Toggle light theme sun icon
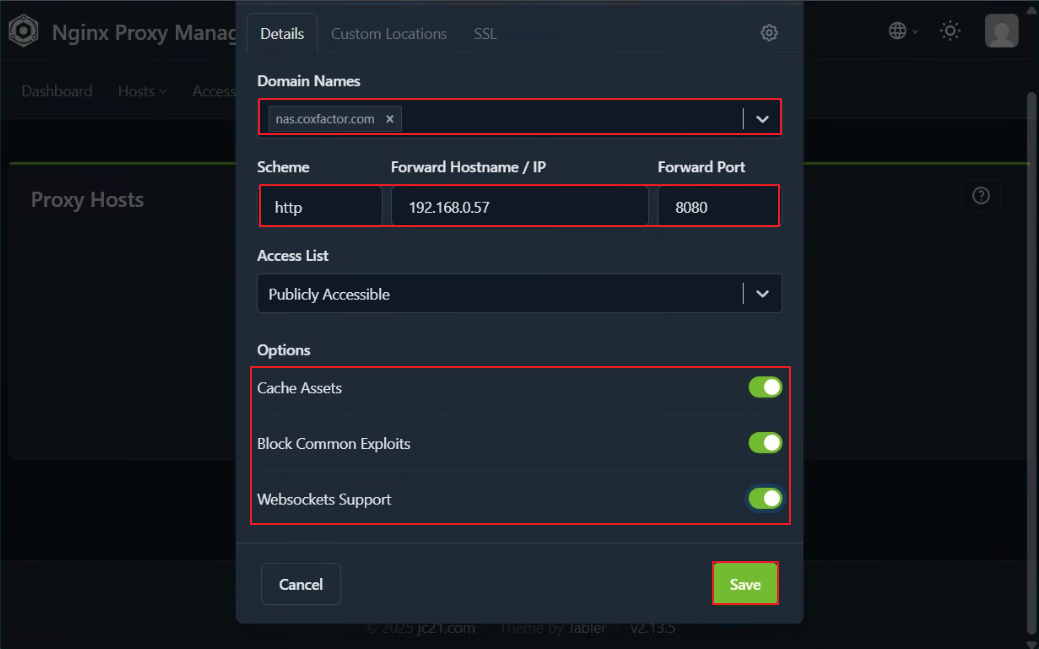1039x649 pixels. pyautogui.click(x=950, y=30)
